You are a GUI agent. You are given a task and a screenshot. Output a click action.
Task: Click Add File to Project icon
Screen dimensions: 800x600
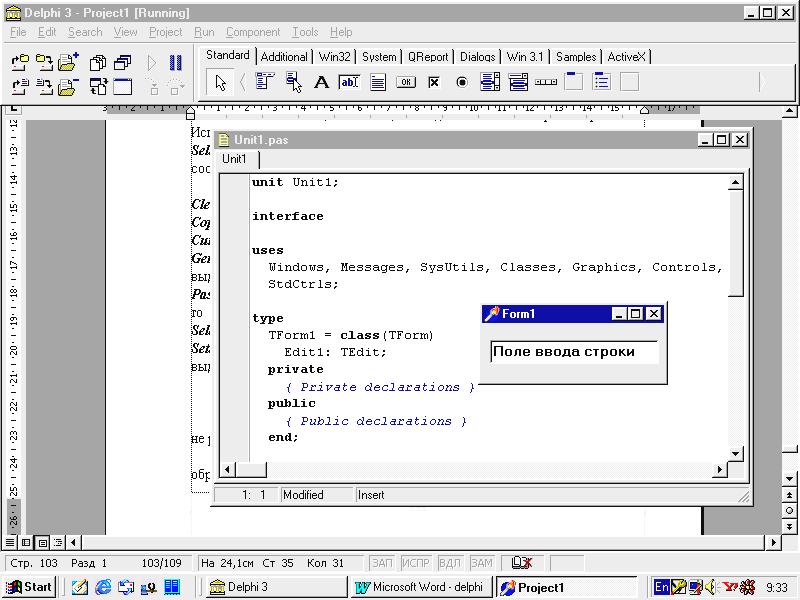[x=68, y=62]
